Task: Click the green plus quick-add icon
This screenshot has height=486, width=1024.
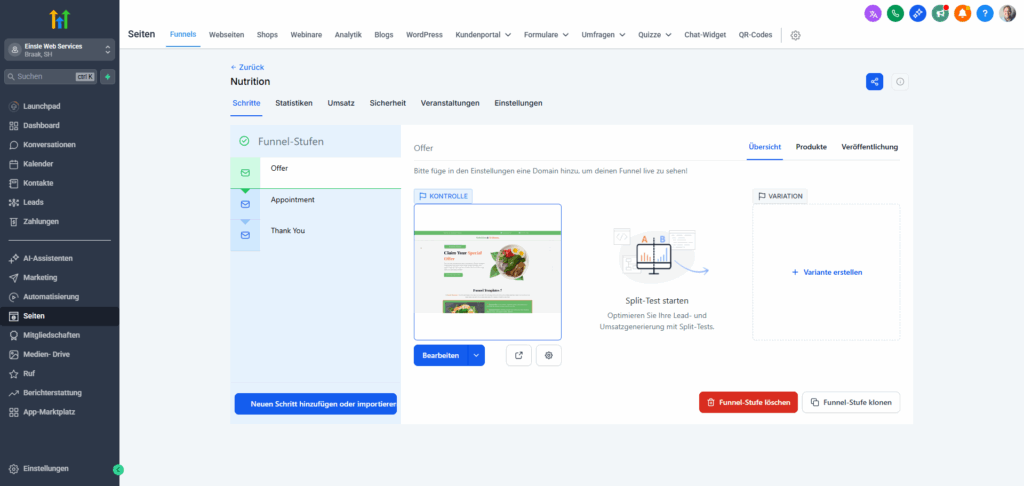Action: [107, 76]
